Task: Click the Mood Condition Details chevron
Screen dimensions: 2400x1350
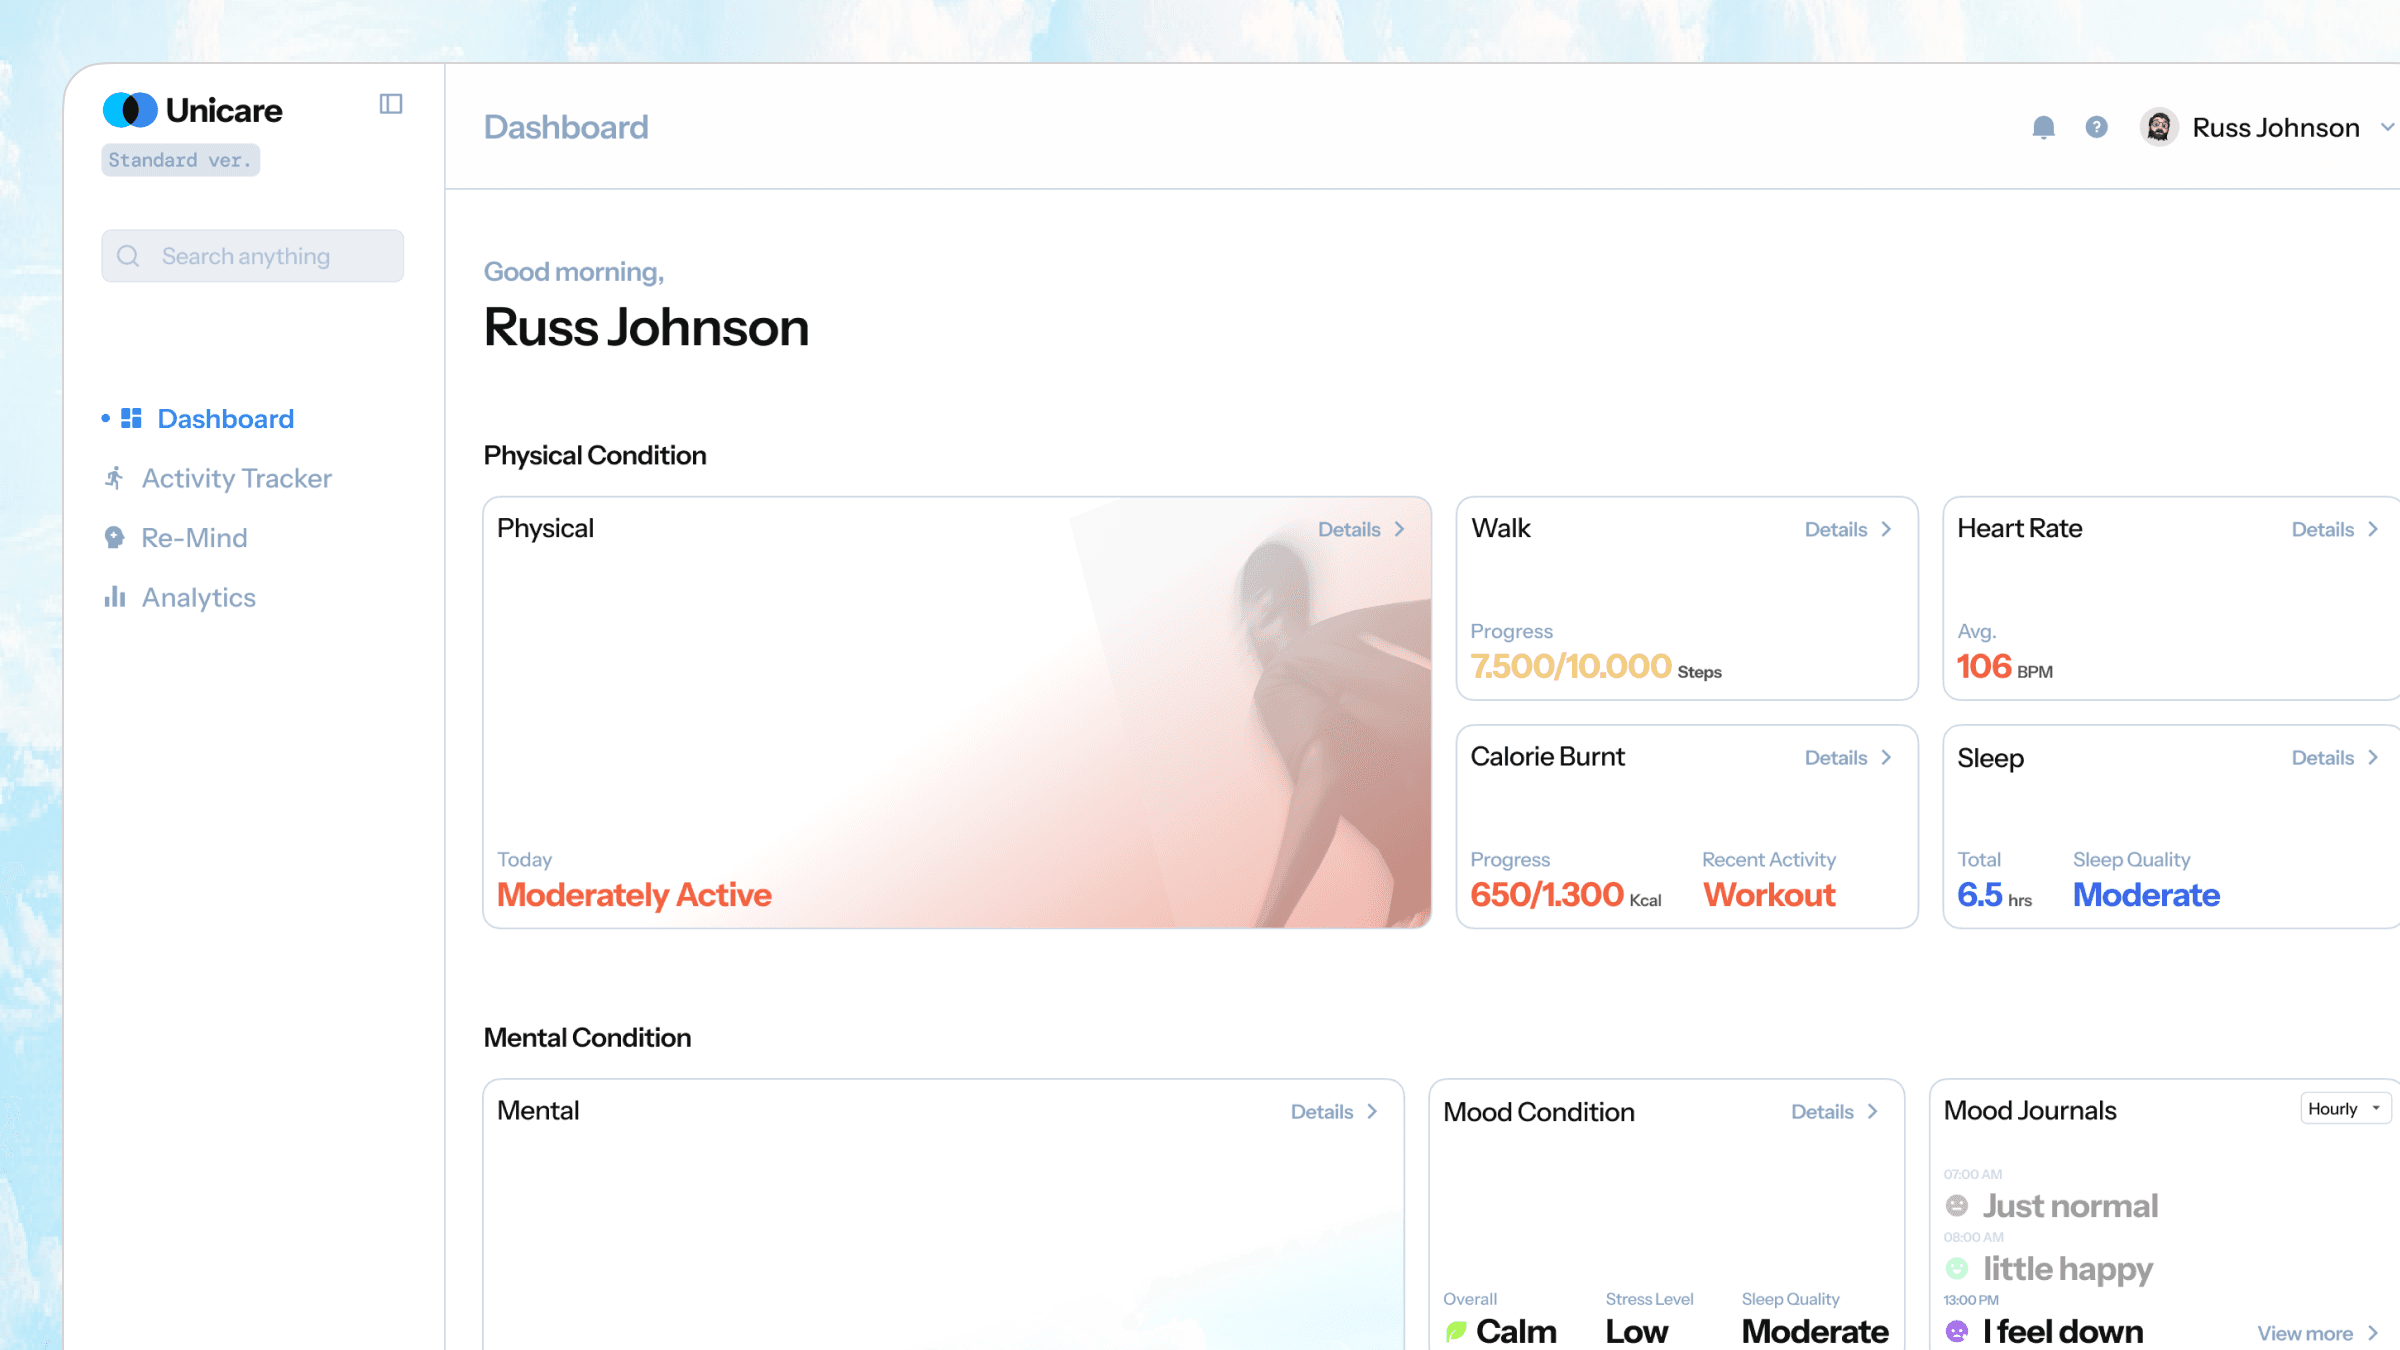Action: (x=1873, y=1112)
